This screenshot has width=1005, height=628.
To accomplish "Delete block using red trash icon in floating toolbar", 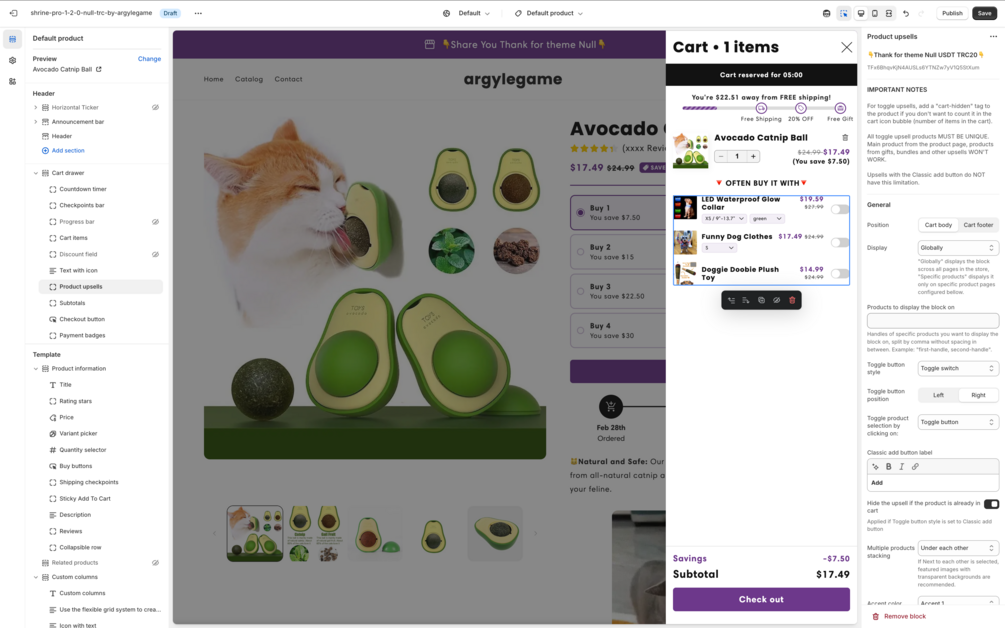I will point(792,300).
